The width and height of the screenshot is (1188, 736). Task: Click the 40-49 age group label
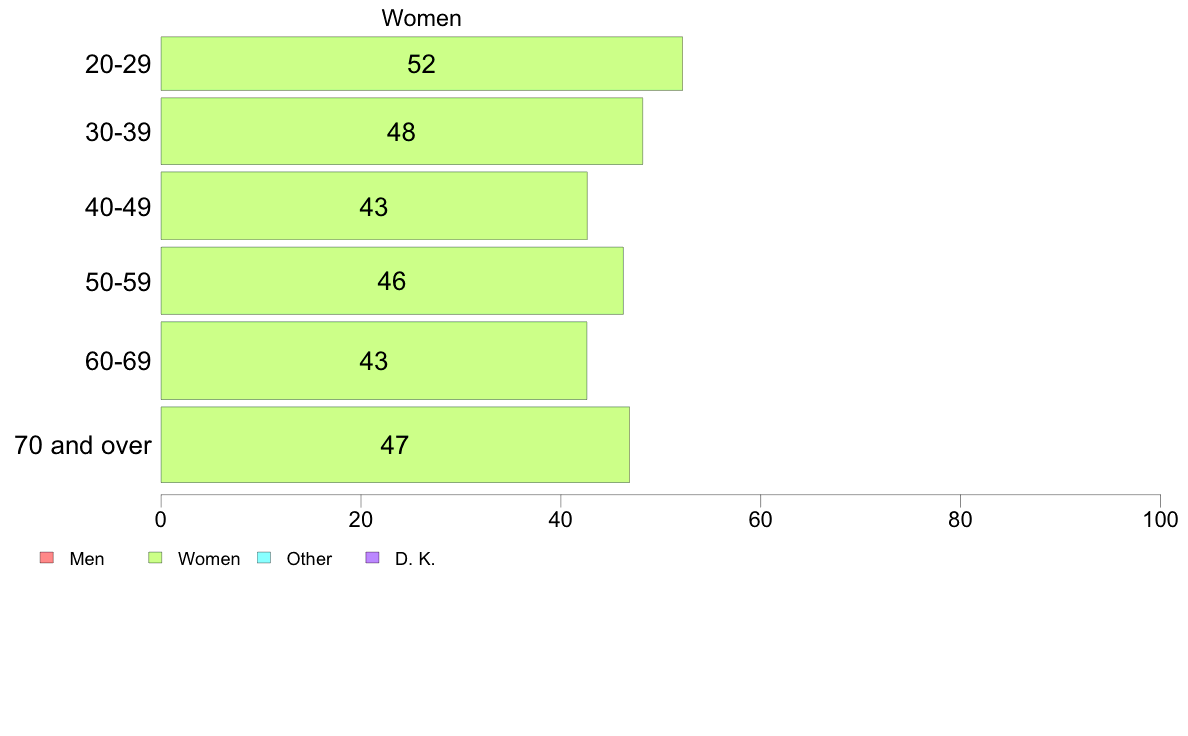click(118, 207)
